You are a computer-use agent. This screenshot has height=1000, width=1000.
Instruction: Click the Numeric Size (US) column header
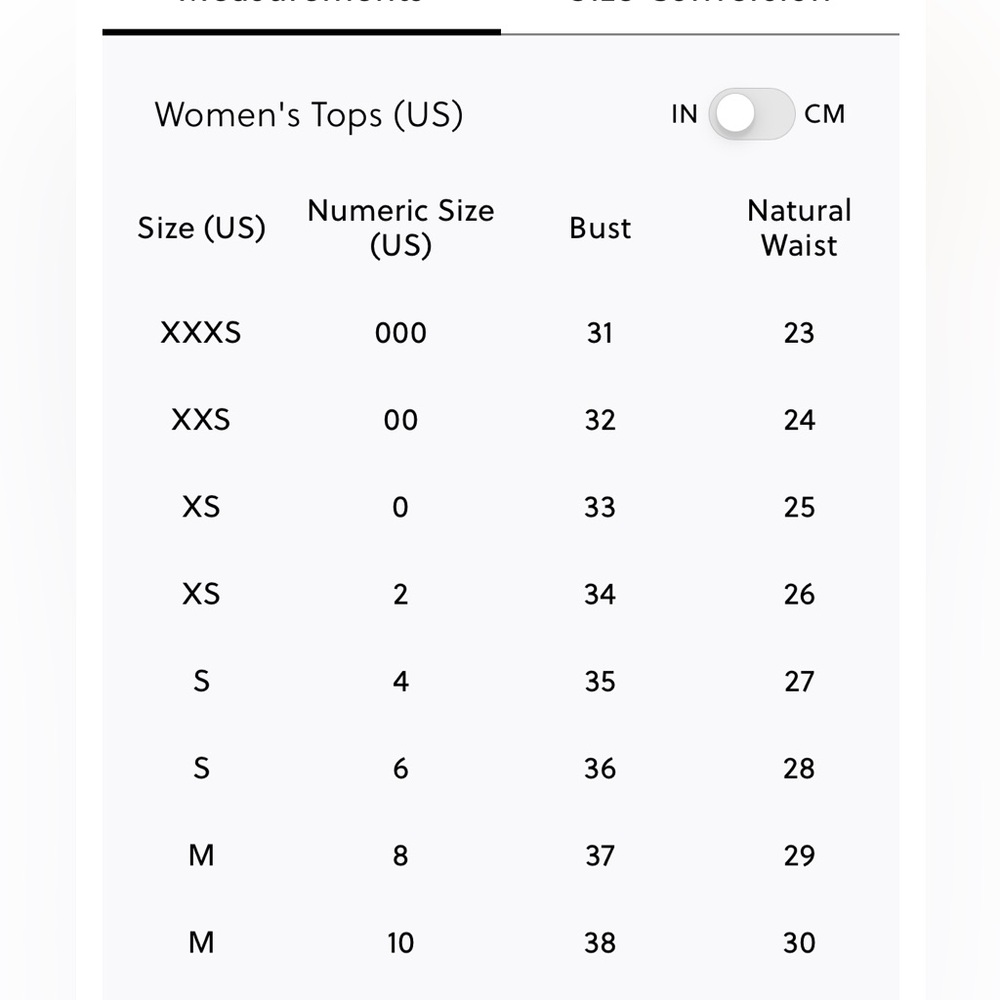[x=400, y=228]
